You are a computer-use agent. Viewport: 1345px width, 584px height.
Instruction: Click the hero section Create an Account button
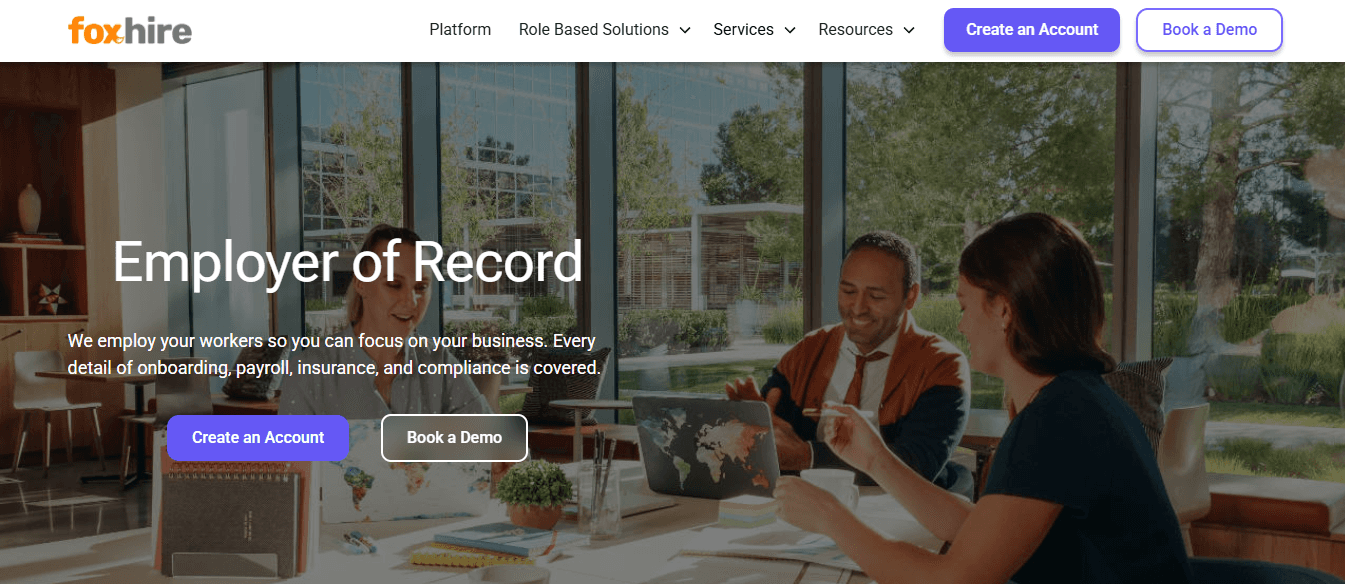(x=258, y=438)
